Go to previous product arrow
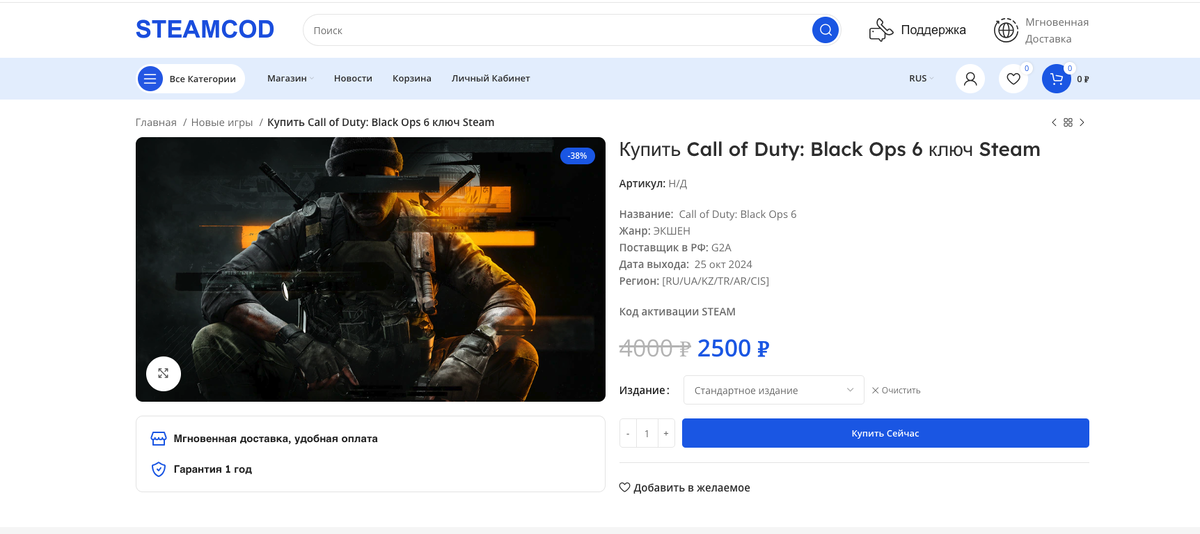Image resolution: width=1200 pixels, height=534 pixels. click(x=1054, y=122)
